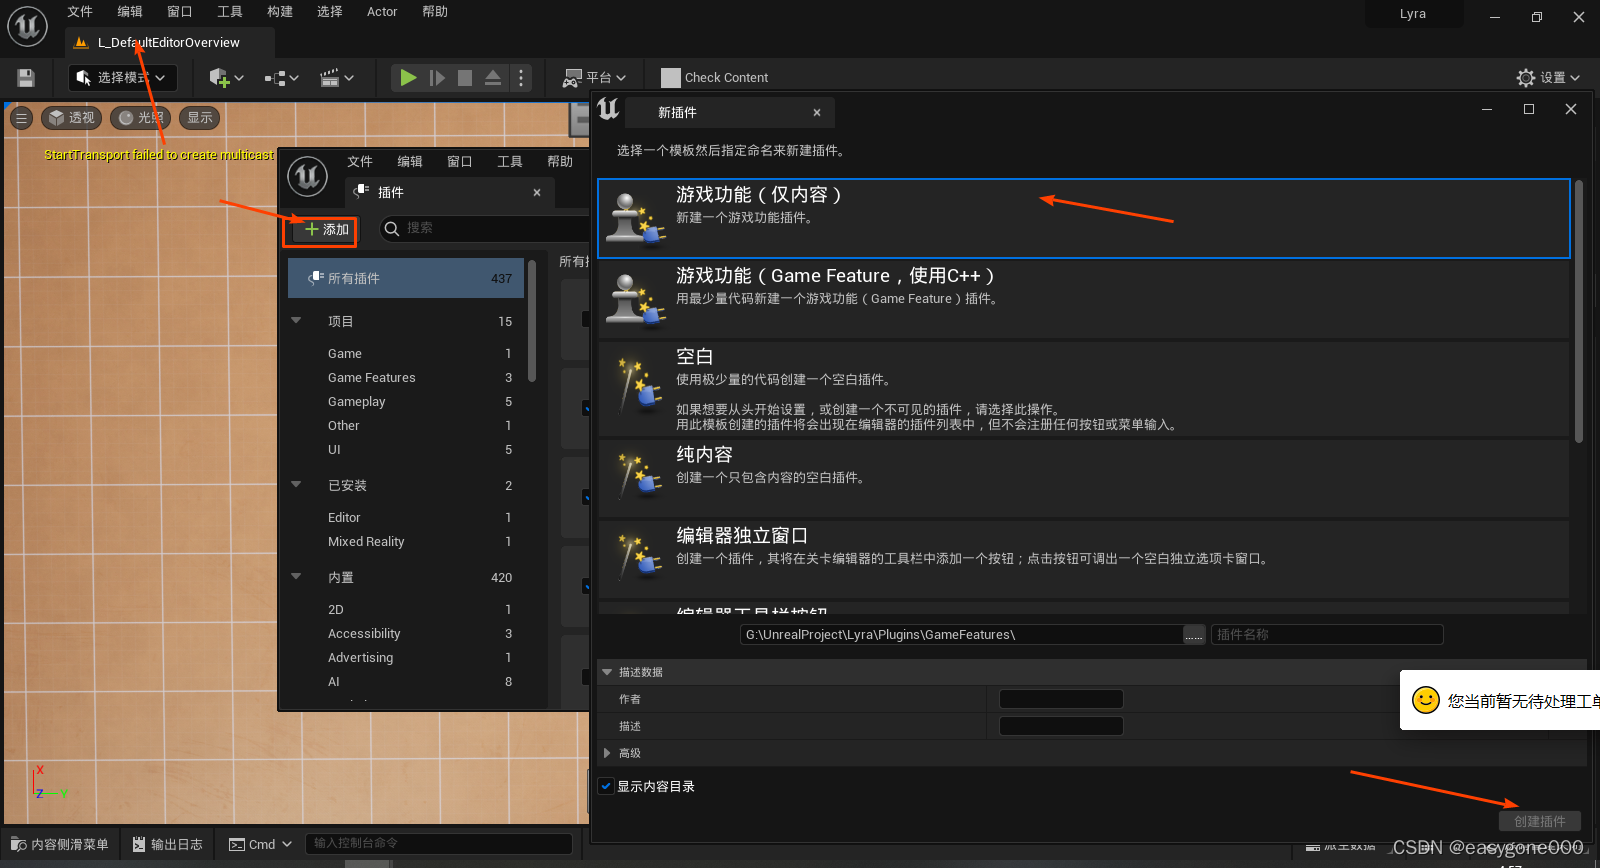Click the console command input field
This screenshot has width=1600, height=868.
tap(439, 843)
